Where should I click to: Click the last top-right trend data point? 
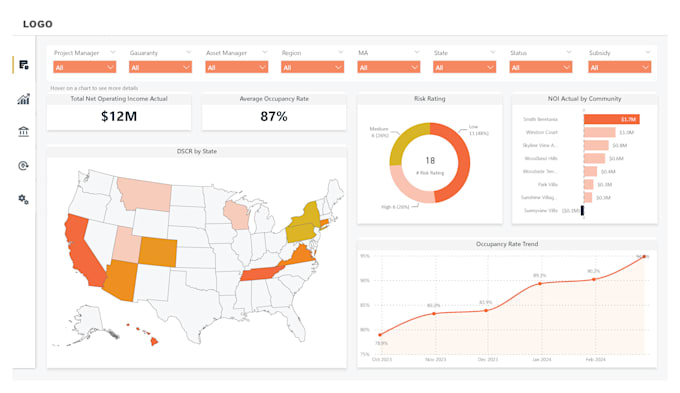point(644,256)
